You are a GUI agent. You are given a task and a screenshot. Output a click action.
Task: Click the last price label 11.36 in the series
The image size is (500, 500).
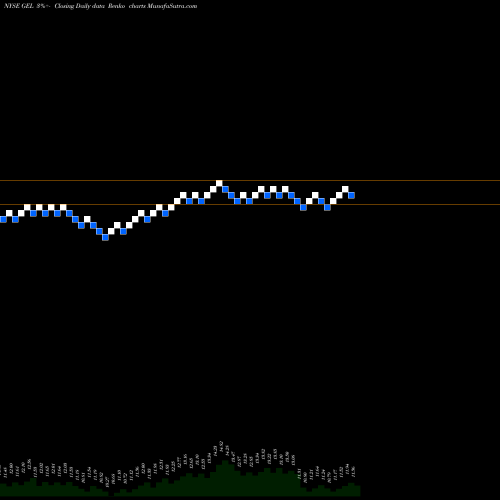[353, 471]
